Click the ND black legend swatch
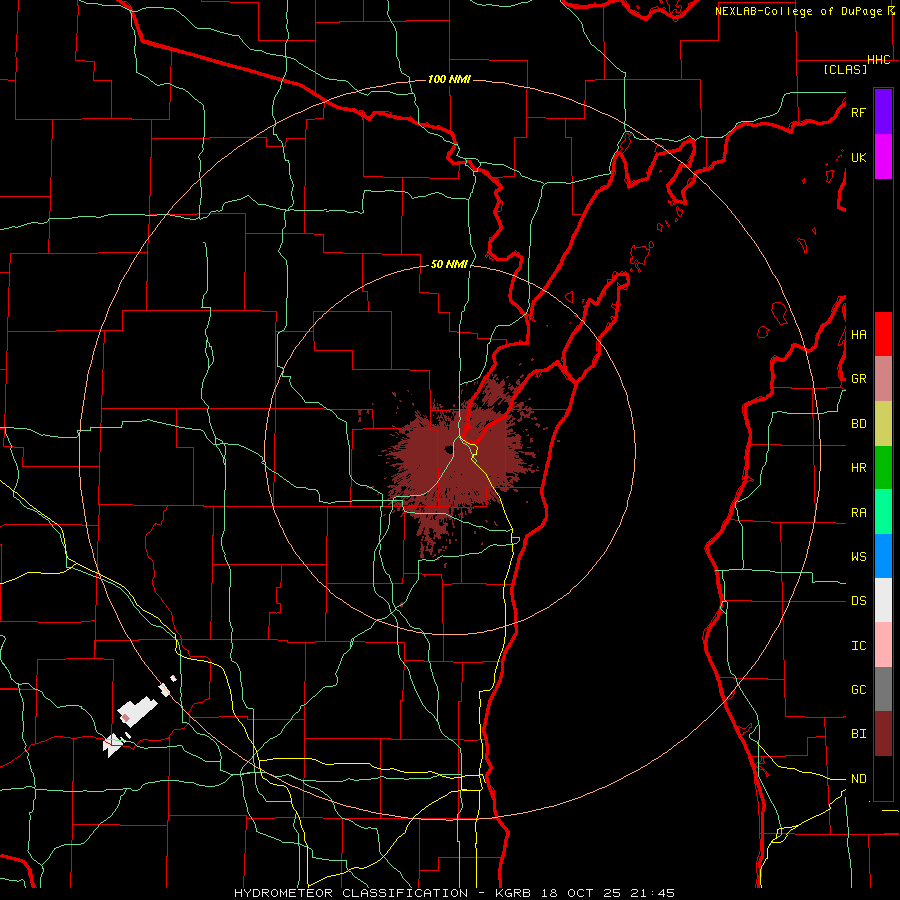The width and height of the screenshot is (900, 900). pyautogui.click(x=883, y=778)
